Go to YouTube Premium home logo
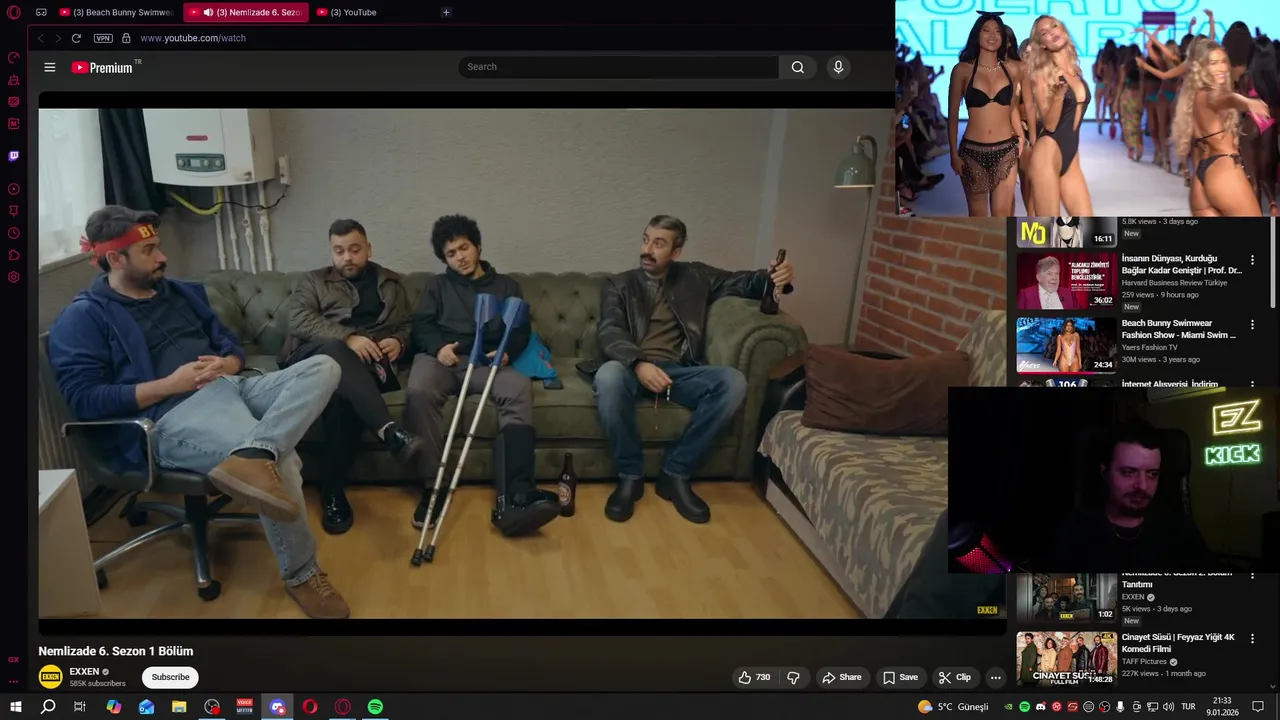This screenshot has height=720, width=1280. (105, 67)
